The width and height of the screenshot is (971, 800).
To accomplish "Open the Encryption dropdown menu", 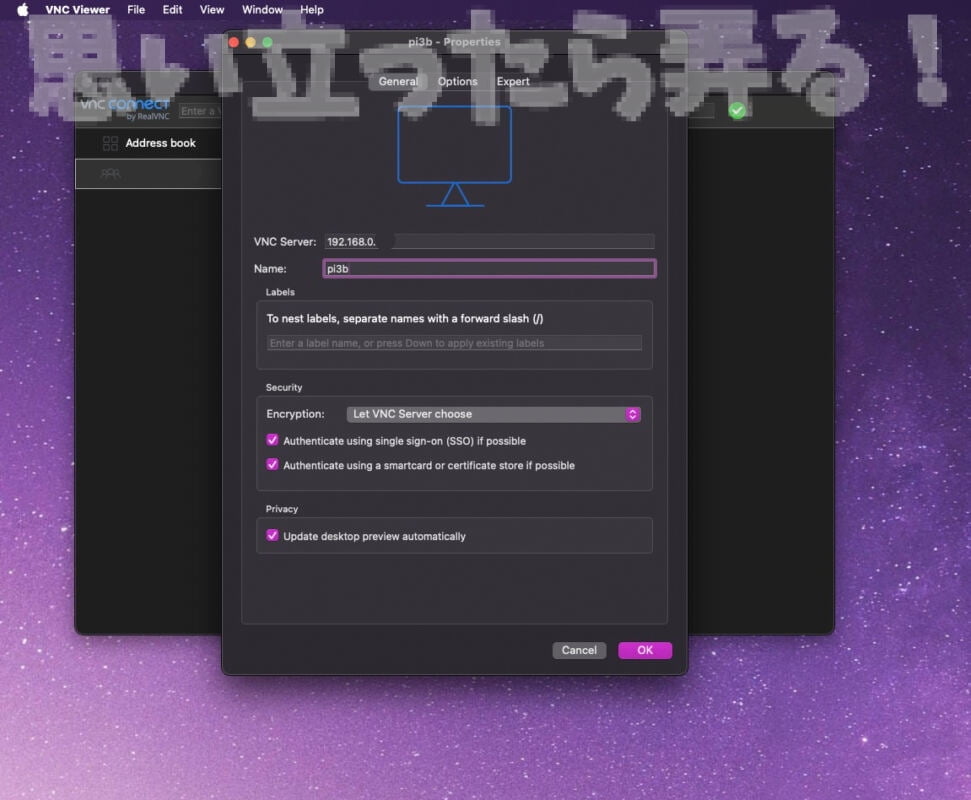I will (493, 414).
